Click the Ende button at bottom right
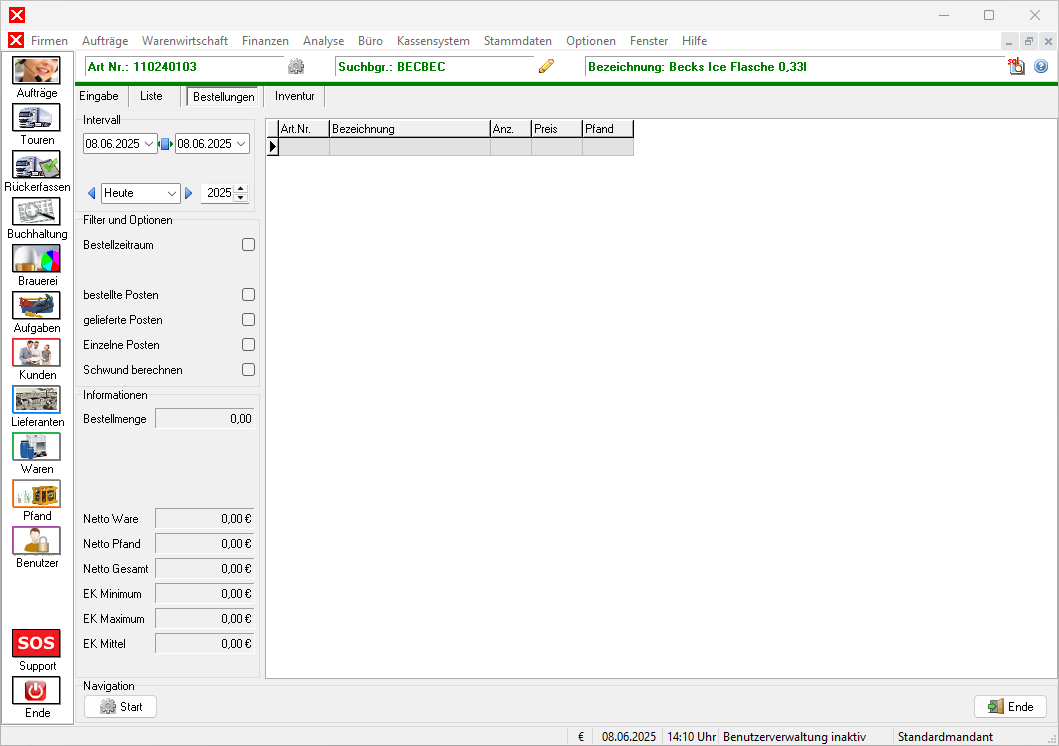The height and width of the screenshot is (746, 1059). 1010,707
